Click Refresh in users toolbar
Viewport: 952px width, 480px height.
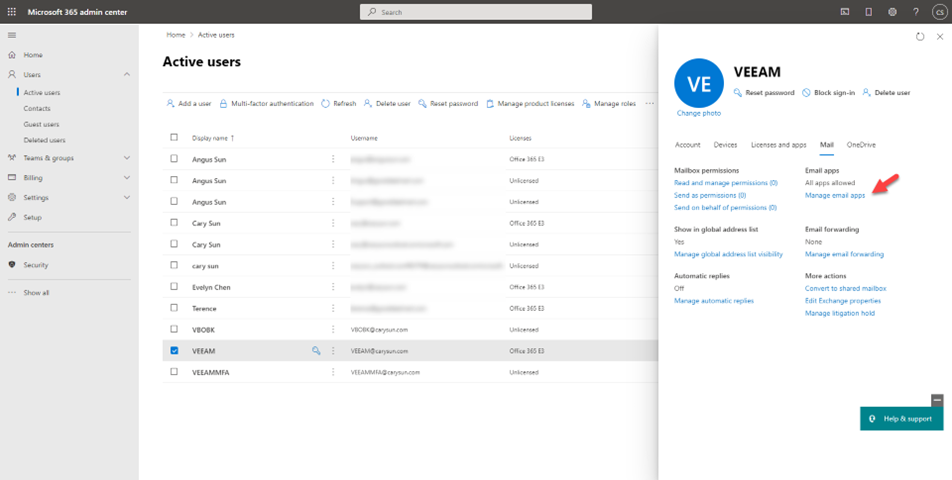tap(339, 104)
